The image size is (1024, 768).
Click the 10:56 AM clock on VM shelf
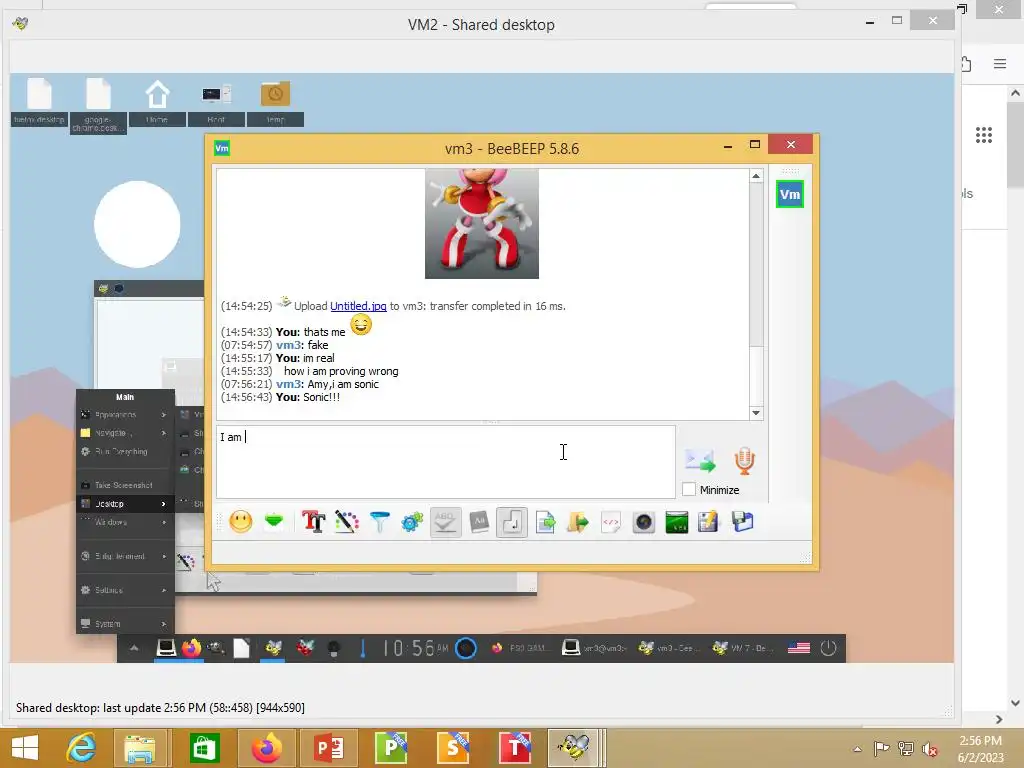415,648
